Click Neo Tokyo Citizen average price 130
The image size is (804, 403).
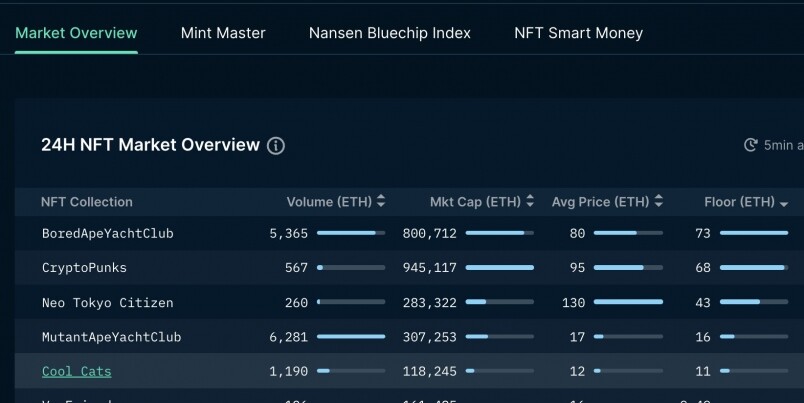point(573,303)
